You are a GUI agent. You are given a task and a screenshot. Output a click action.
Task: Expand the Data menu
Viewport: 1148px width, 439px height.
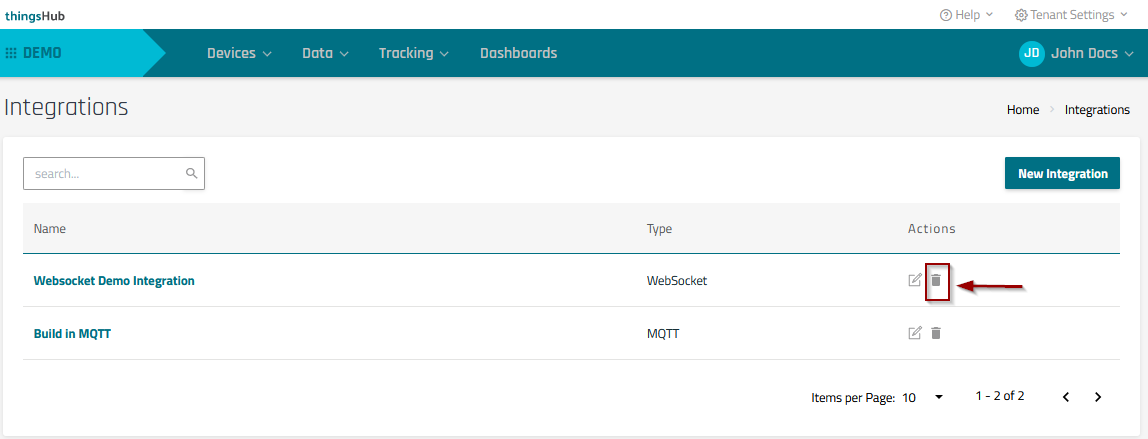tap(325, 54)
